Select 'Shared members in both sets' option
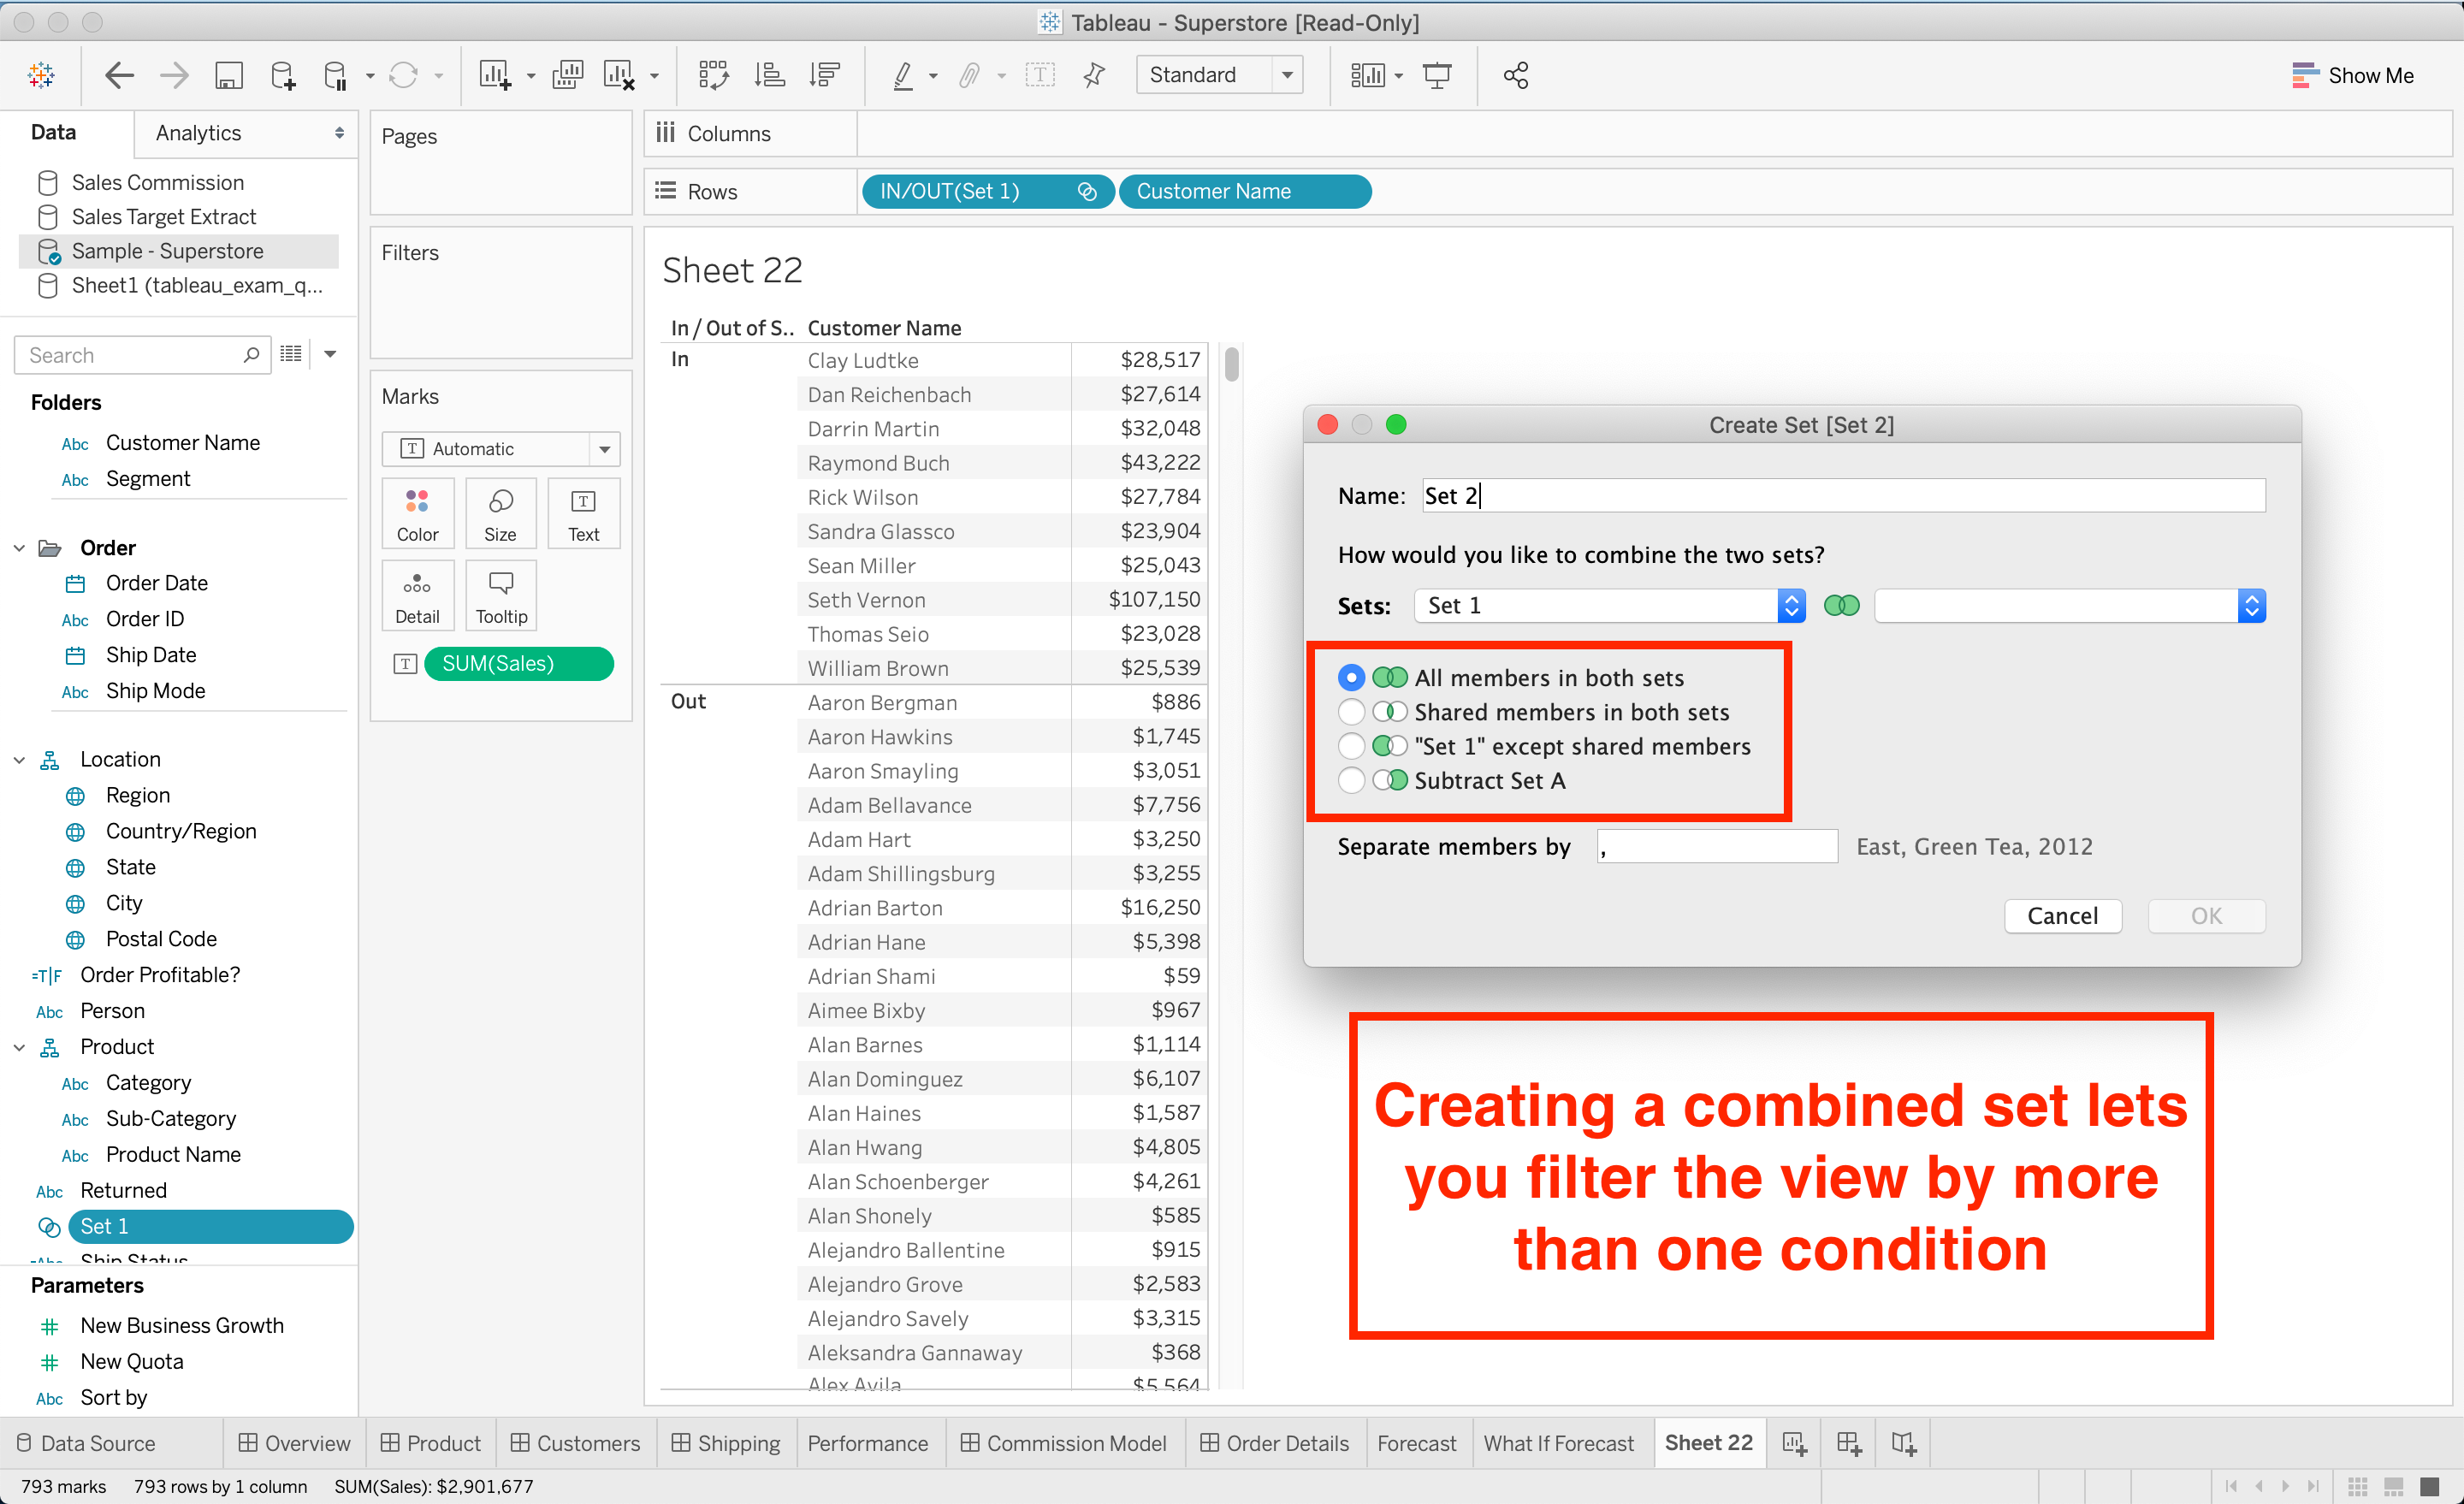The width and height of the screenshot is (2464, 1504). pos(1351,712)
